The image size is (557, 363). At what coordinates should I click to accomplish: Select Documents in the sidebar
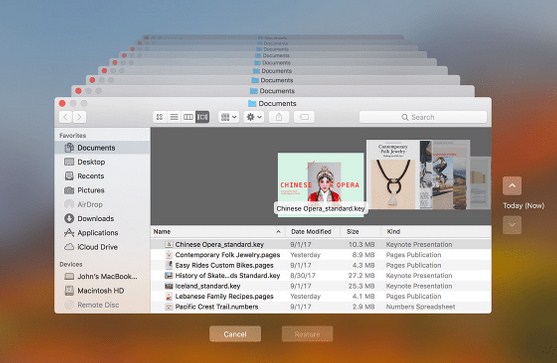102,148
